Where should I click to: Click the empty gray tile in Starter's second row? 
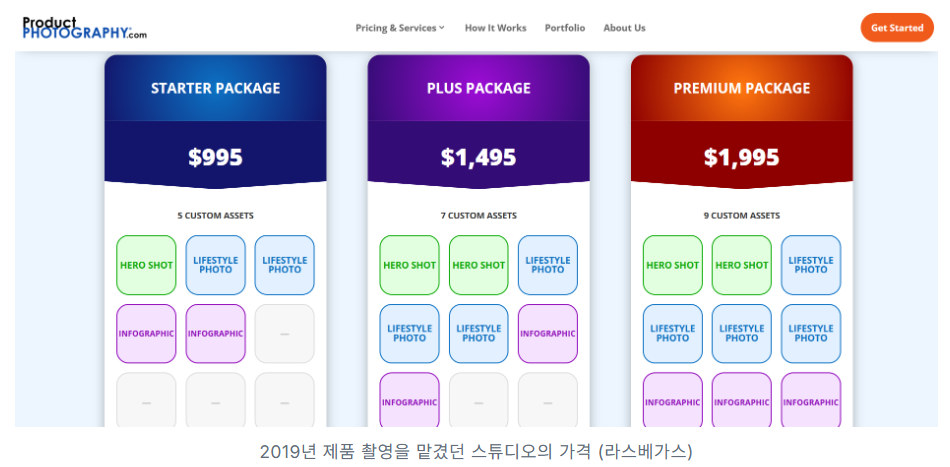[x=285, y=334]
